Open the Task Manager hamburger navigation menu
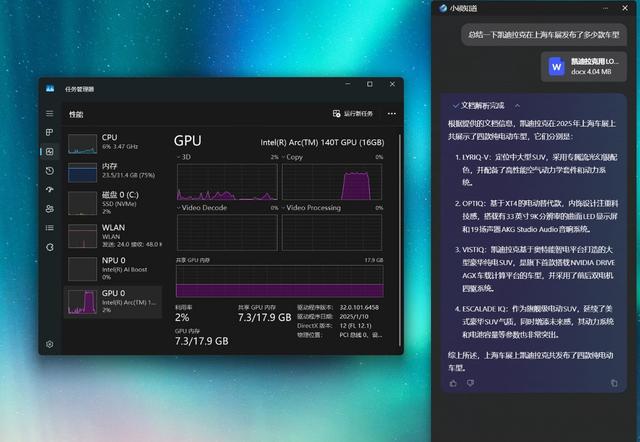 (x=49, y=113)
